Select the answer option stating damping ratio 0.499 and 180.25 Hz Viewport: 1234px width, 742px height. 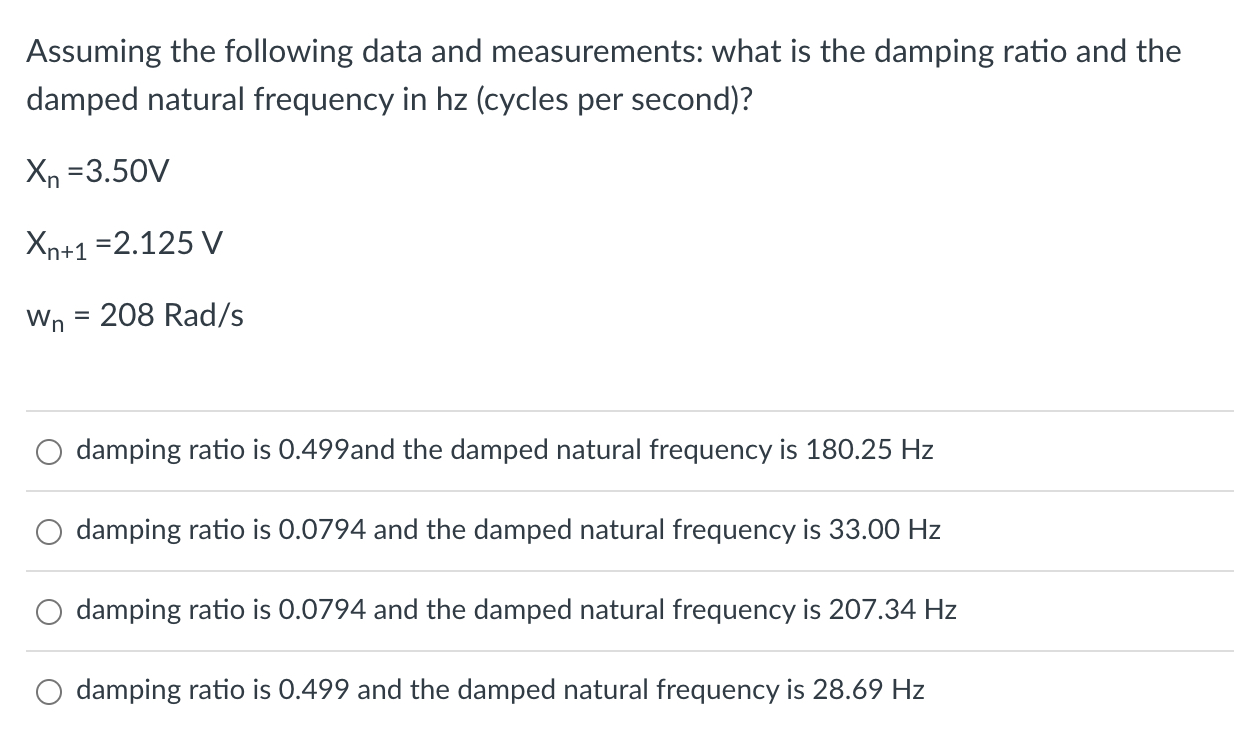(505, 450)
